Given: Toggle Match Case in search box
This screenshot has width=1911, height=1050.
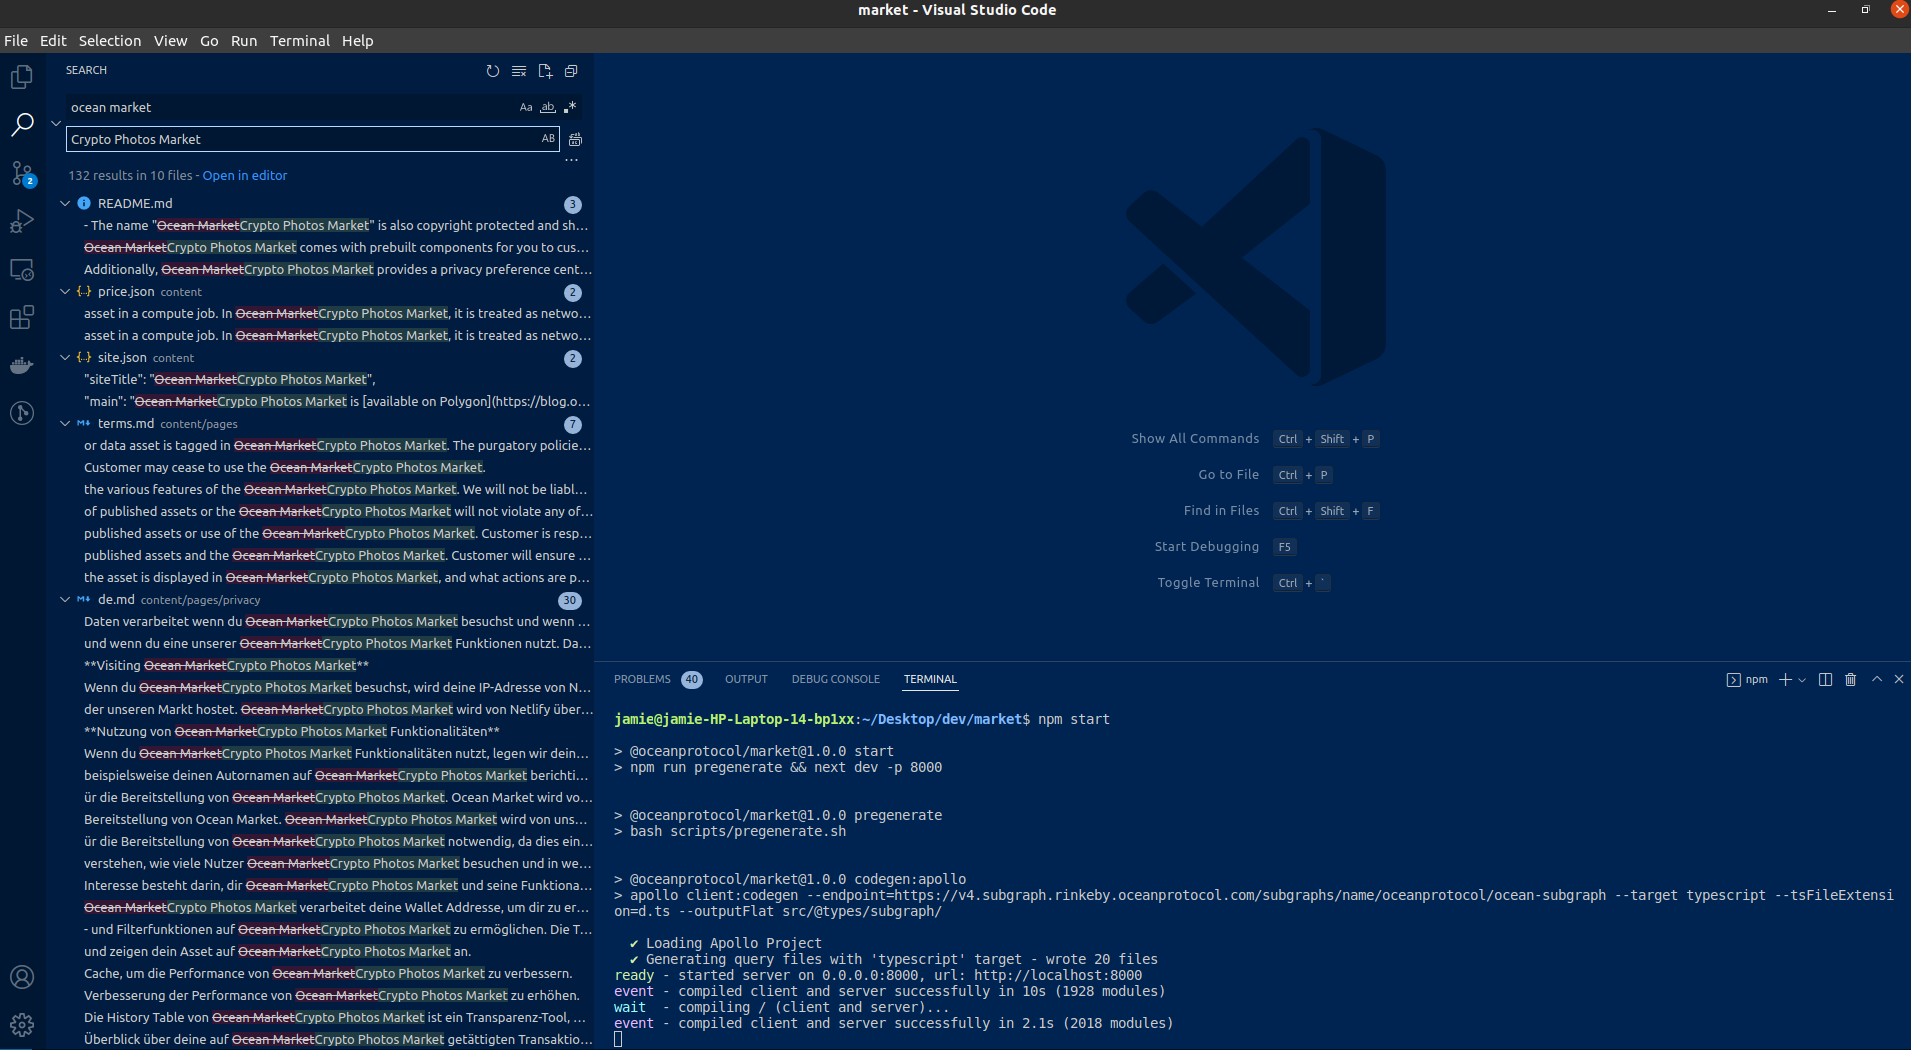Looking at the screenshot, I should 526,107.
